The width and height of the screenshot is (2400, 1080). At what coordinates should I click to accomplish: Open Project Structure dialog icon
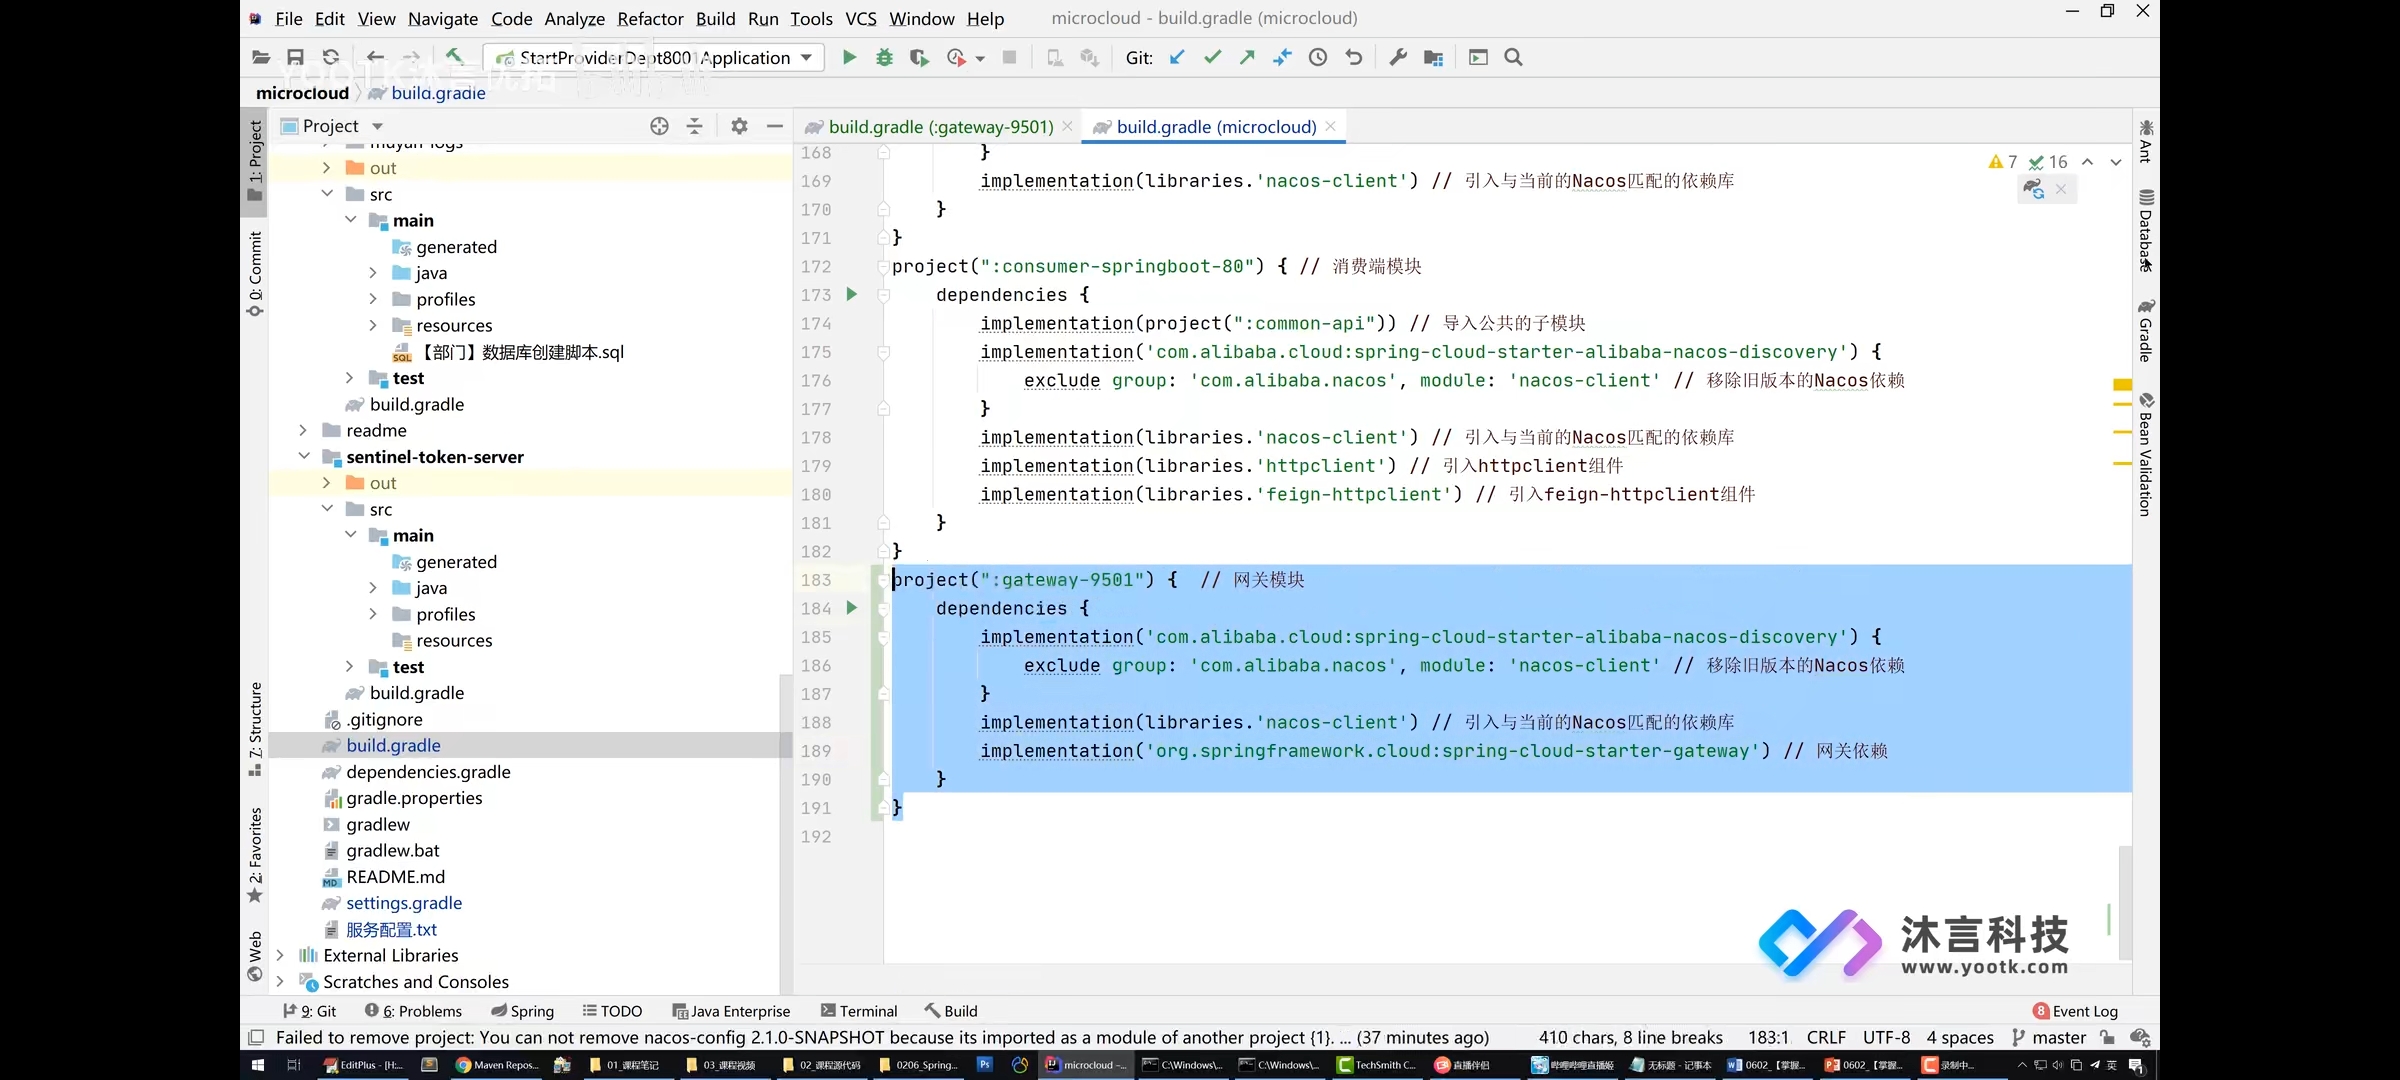click(x=1433, y=58)
